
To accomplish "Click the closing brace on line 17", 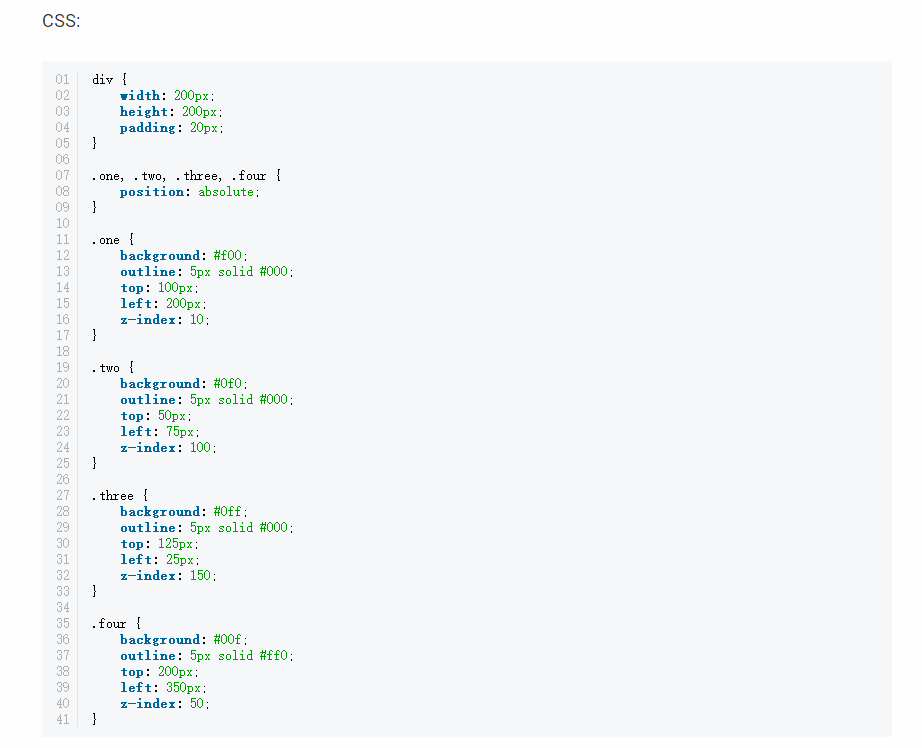I will tap(94, 336).
